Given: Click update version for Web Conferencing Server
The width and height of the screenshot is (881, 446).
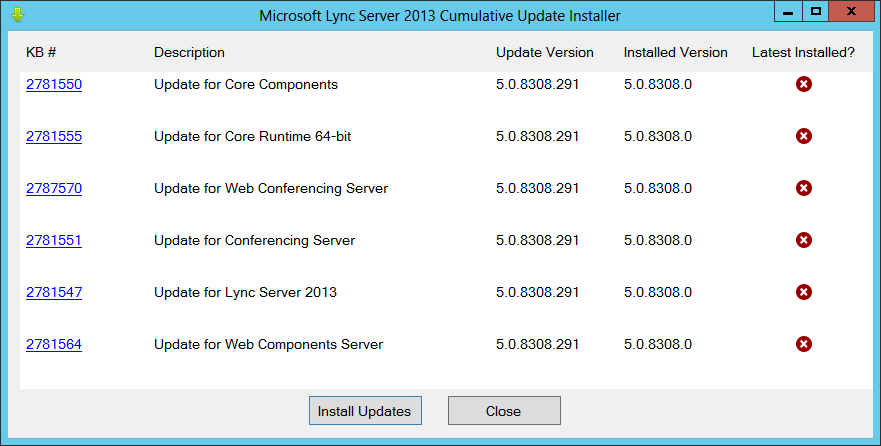Looking at the screenshot, I should [537, 188].
